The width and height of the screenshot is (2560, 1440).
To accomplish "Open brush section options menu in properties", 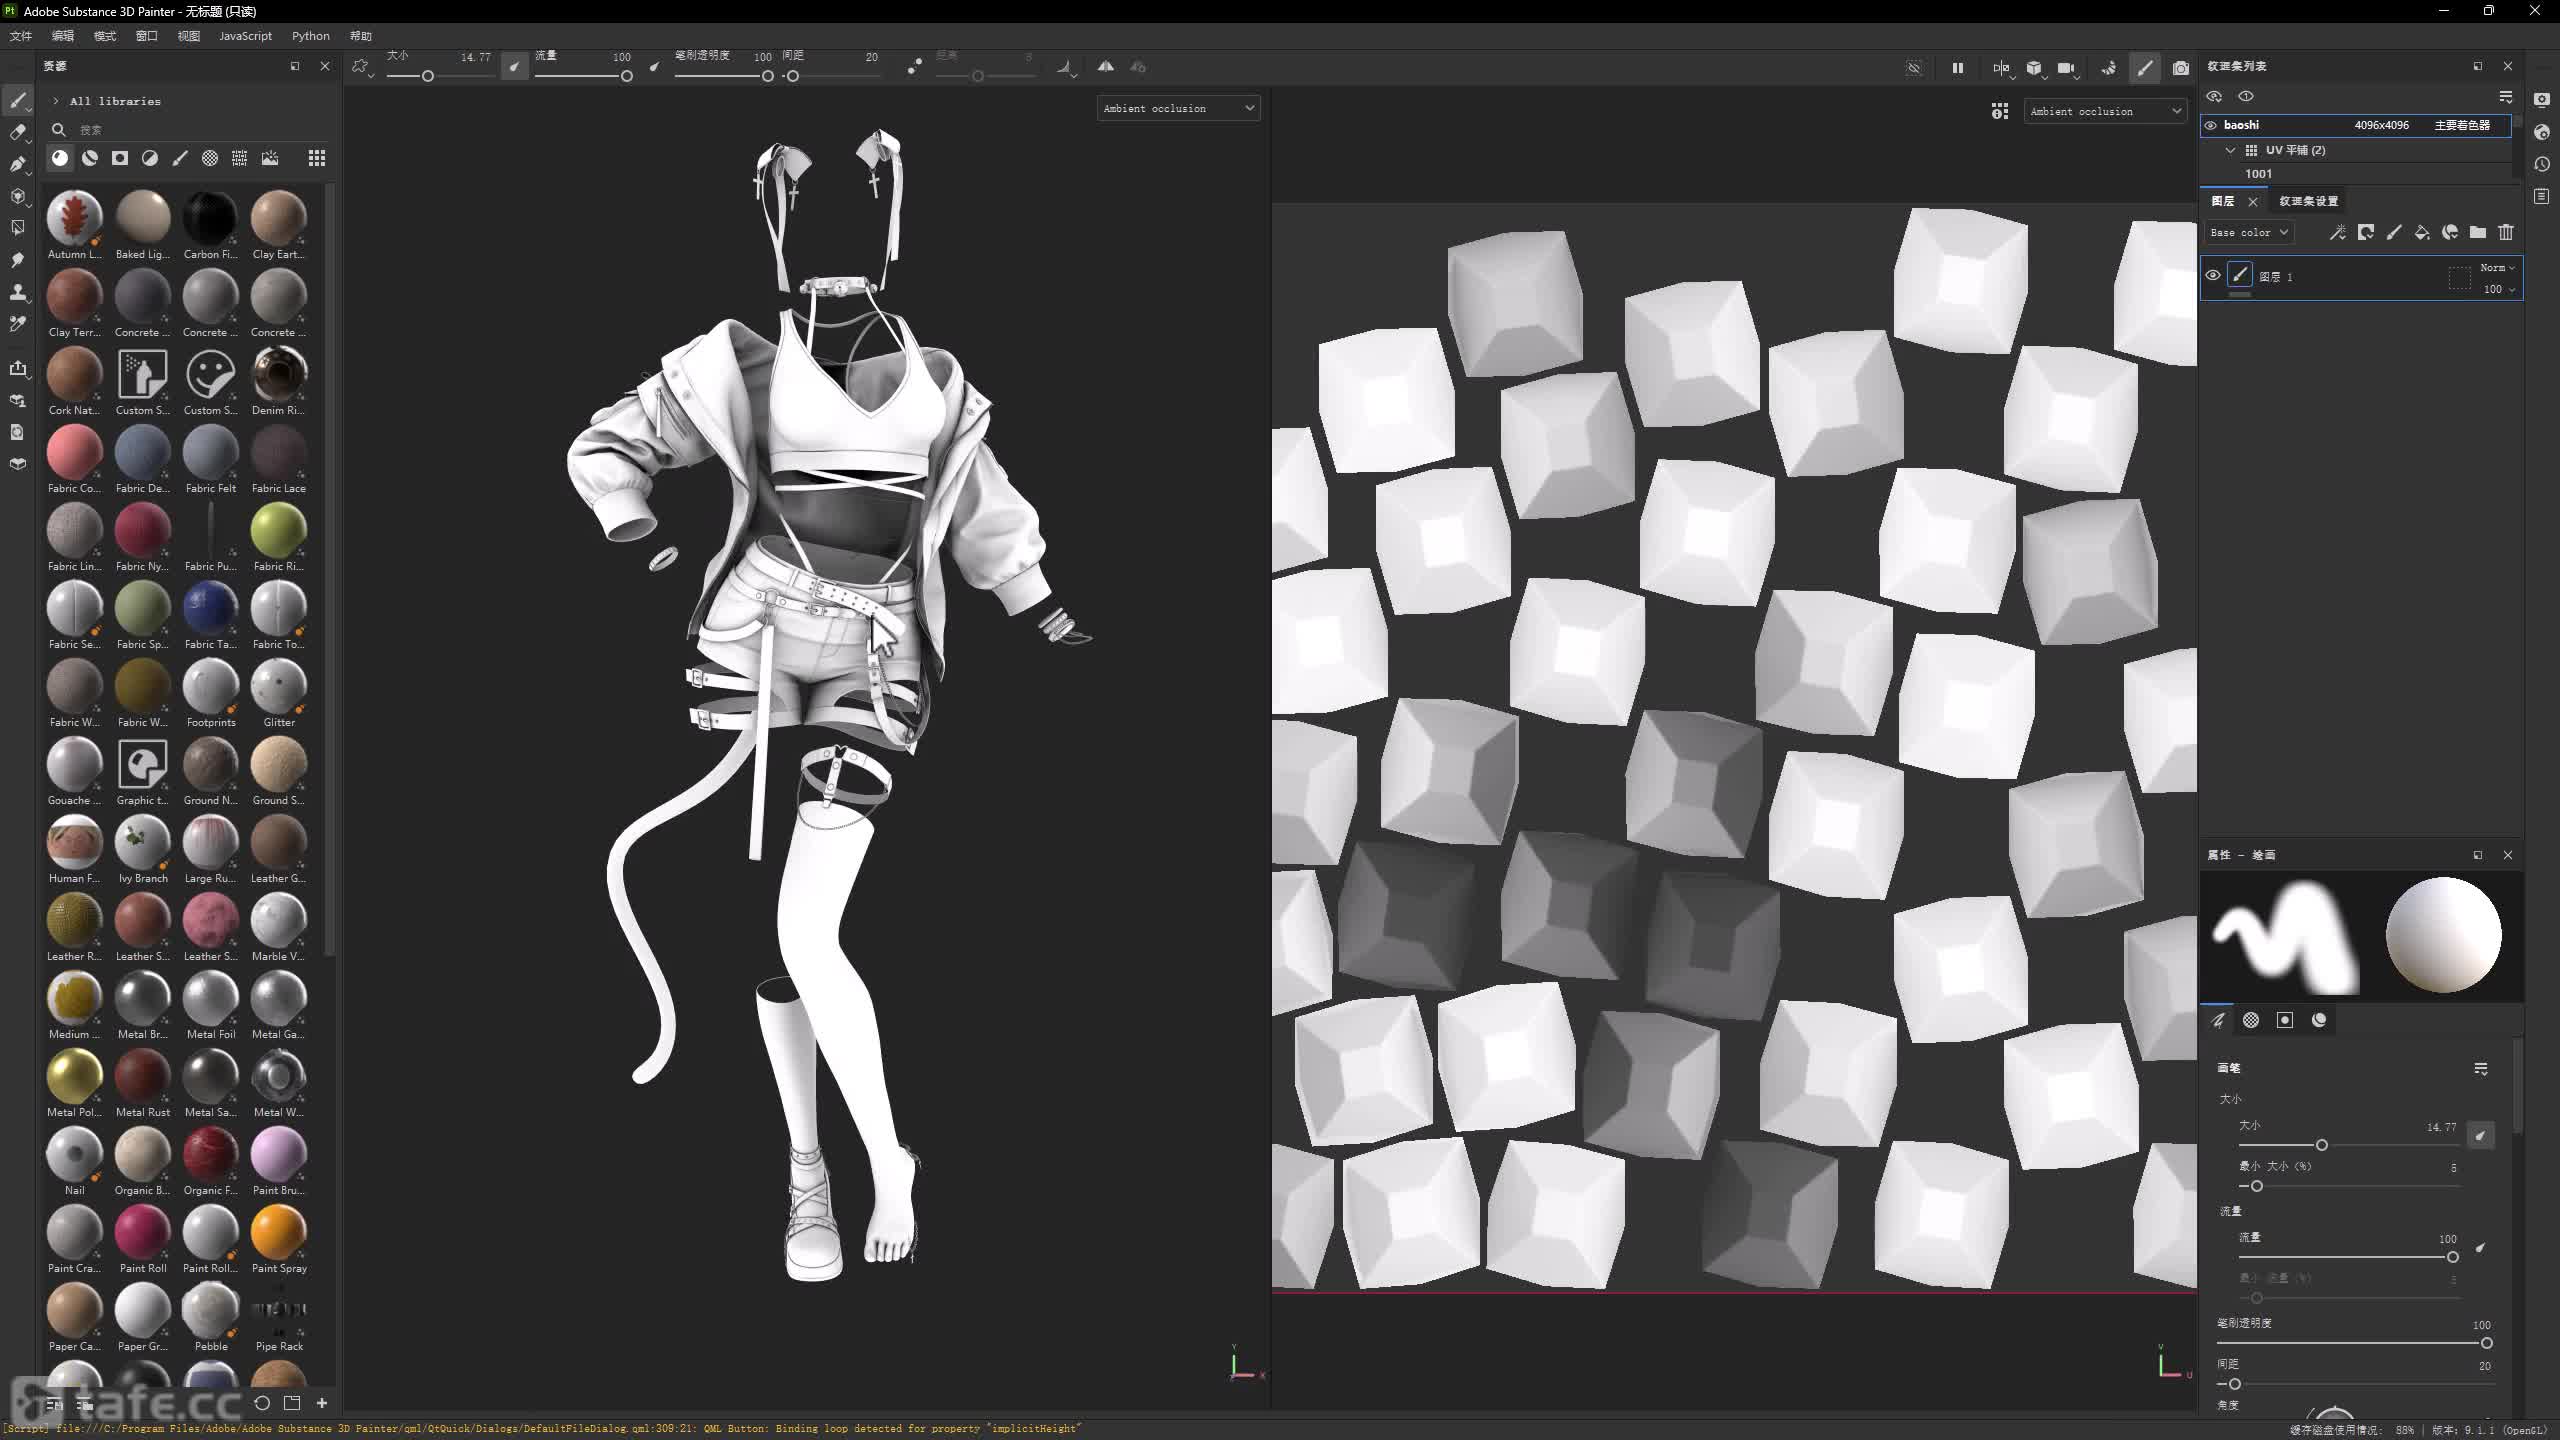I will (x=2481, y=1069).
